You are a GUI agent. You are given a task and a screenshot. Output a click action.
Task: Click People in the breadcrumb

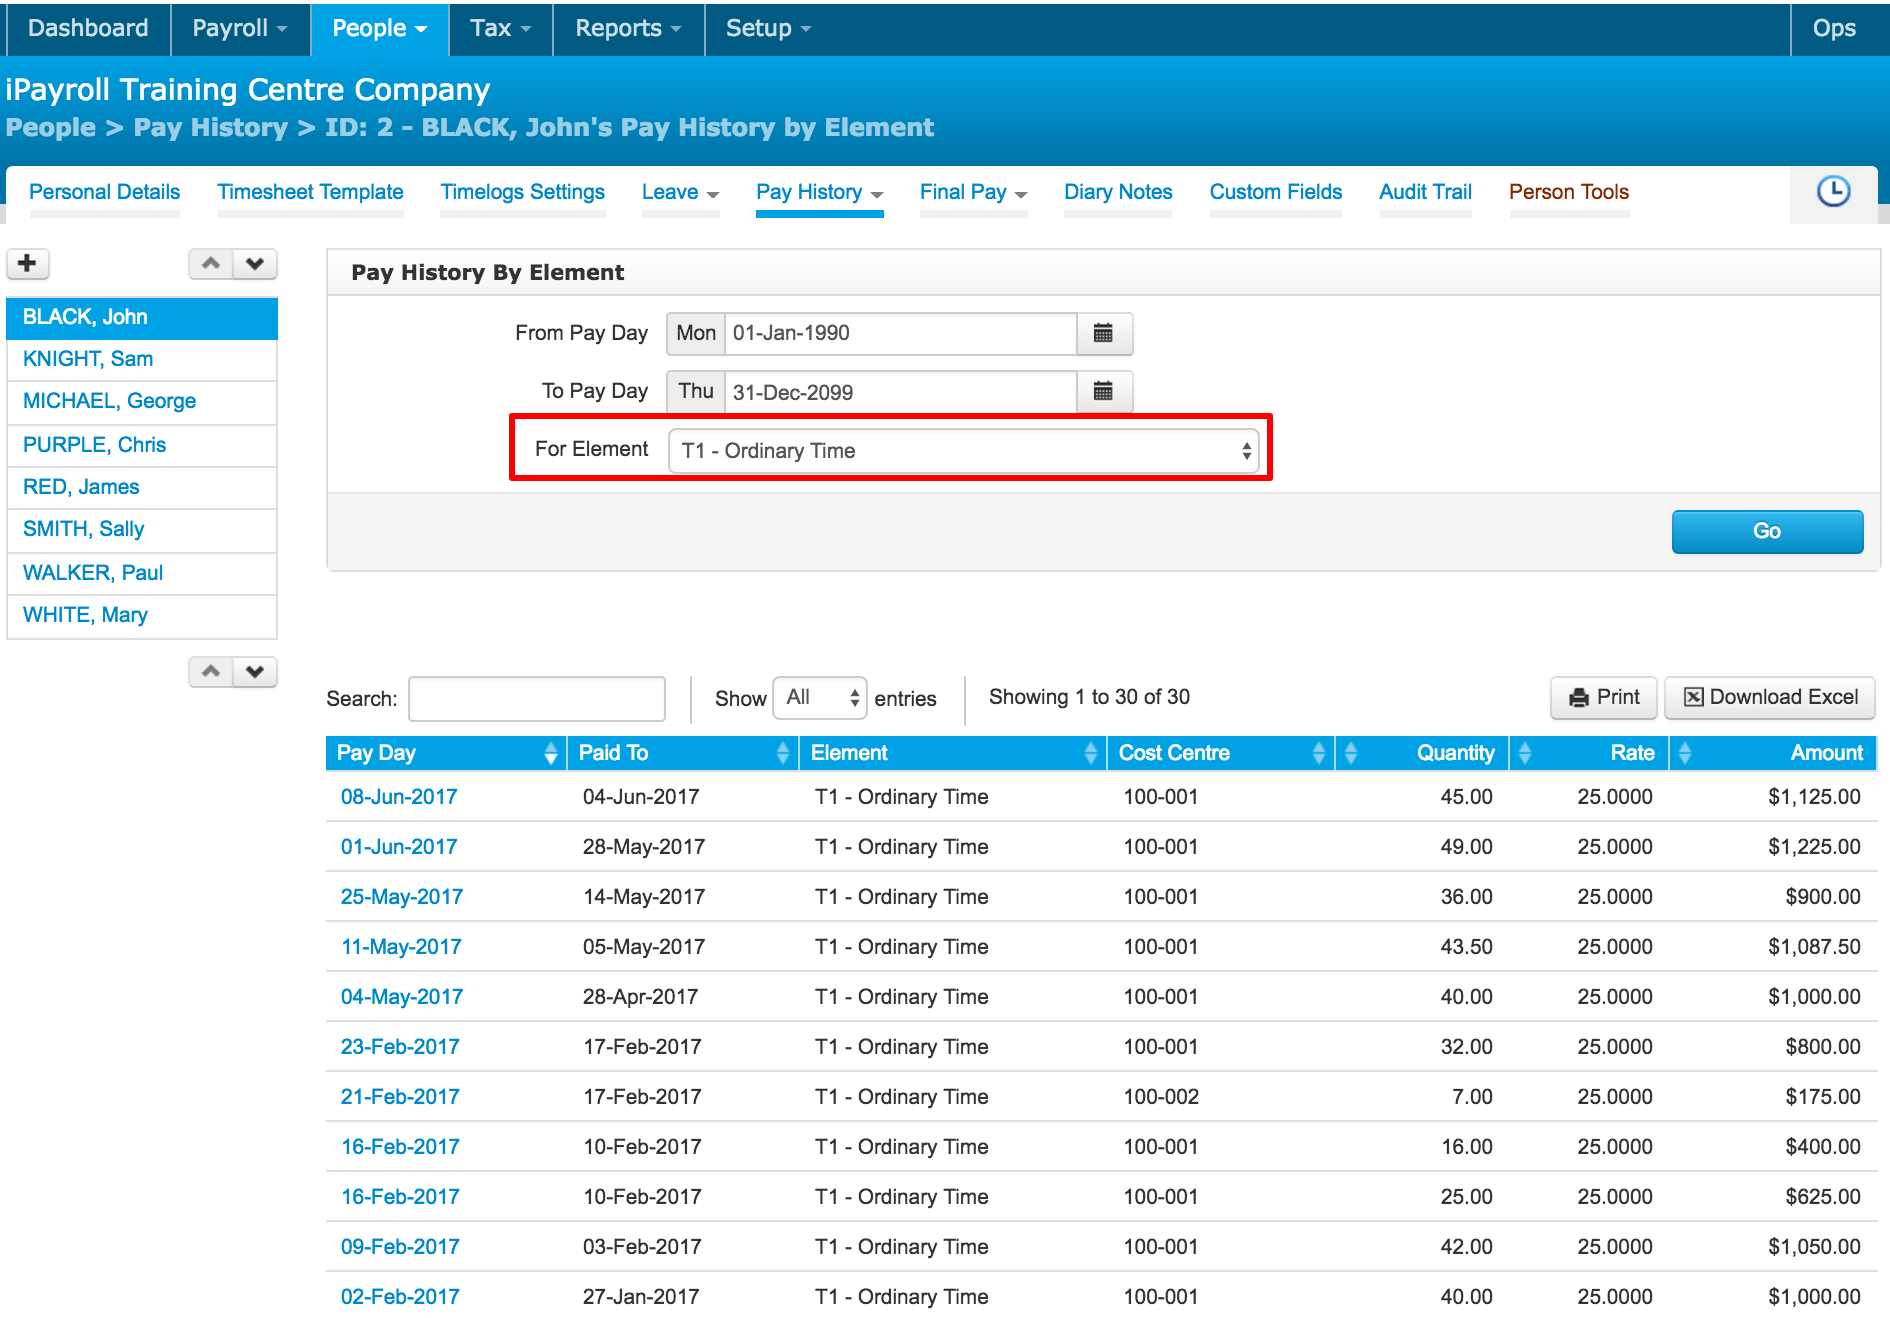tap(50, 128)
